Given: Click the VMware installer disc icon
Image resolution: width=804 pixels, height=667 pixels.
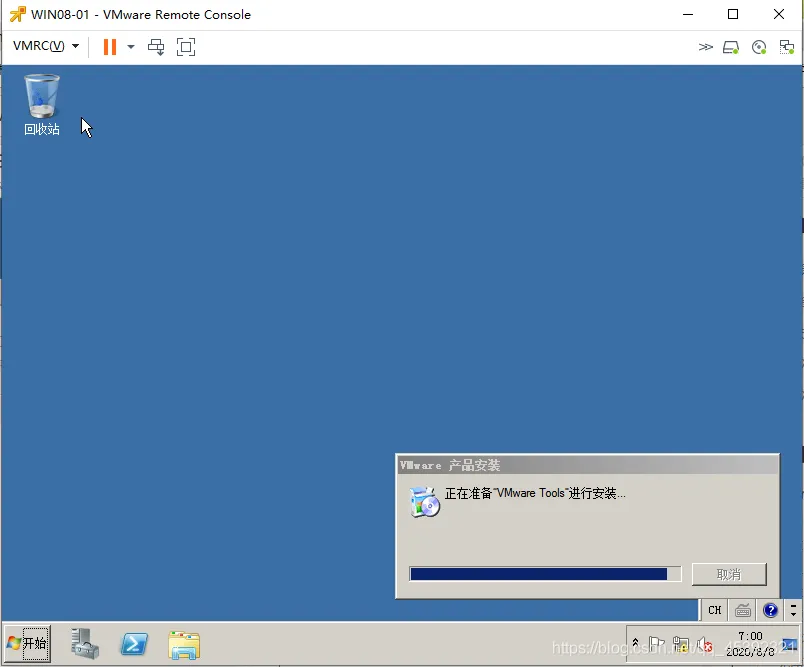Looking at the screenshot, I should (x=425, y=502).
